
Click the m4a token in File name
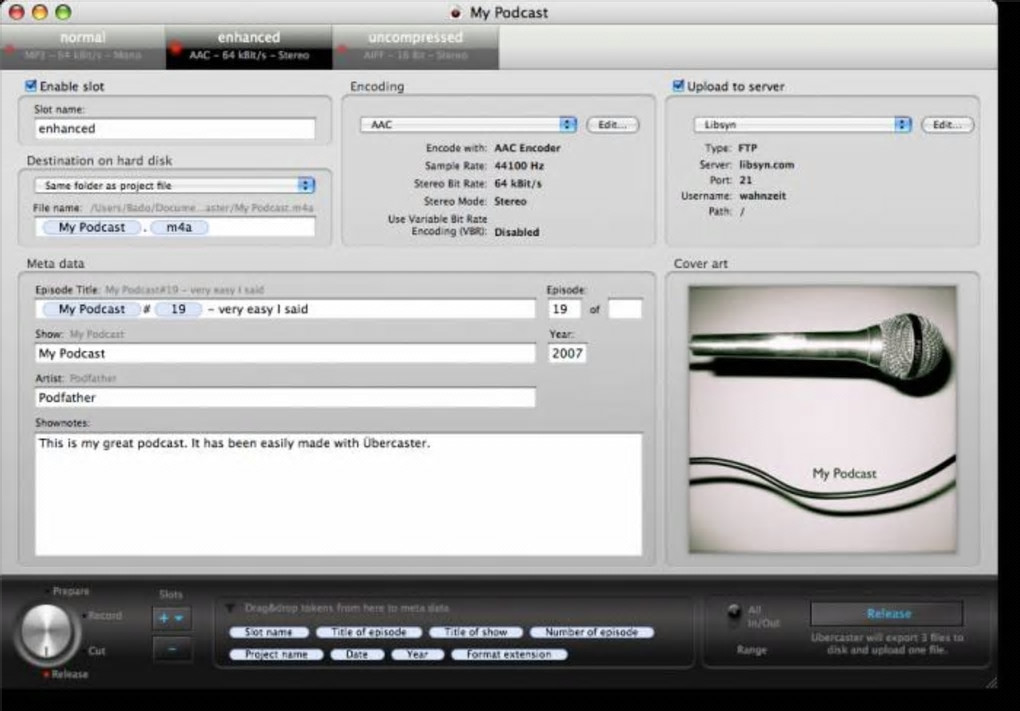point(179,227)
